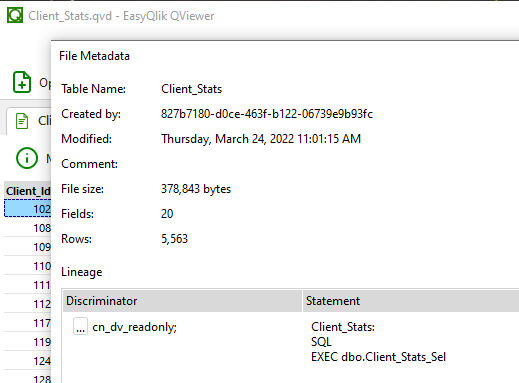The image size is (519, 383).
Task: Click the Created by GUID value
Action: (x=267, y=114)
